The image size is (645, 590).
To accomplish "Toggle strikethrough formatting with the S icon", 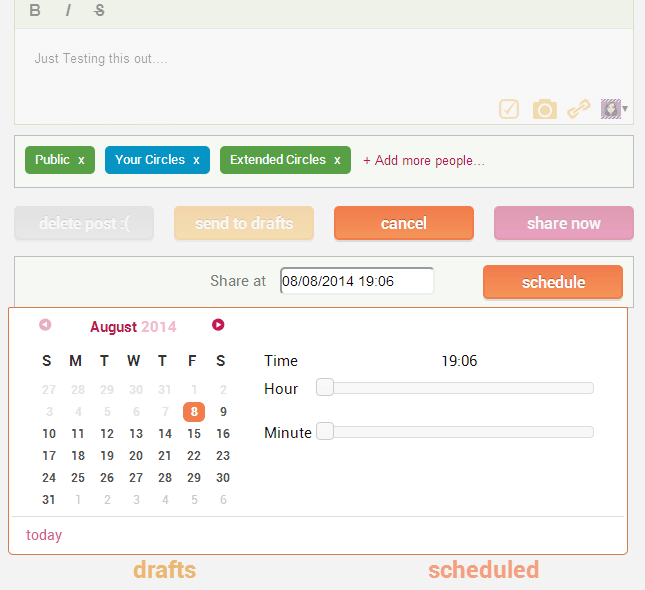I will 99,10.
